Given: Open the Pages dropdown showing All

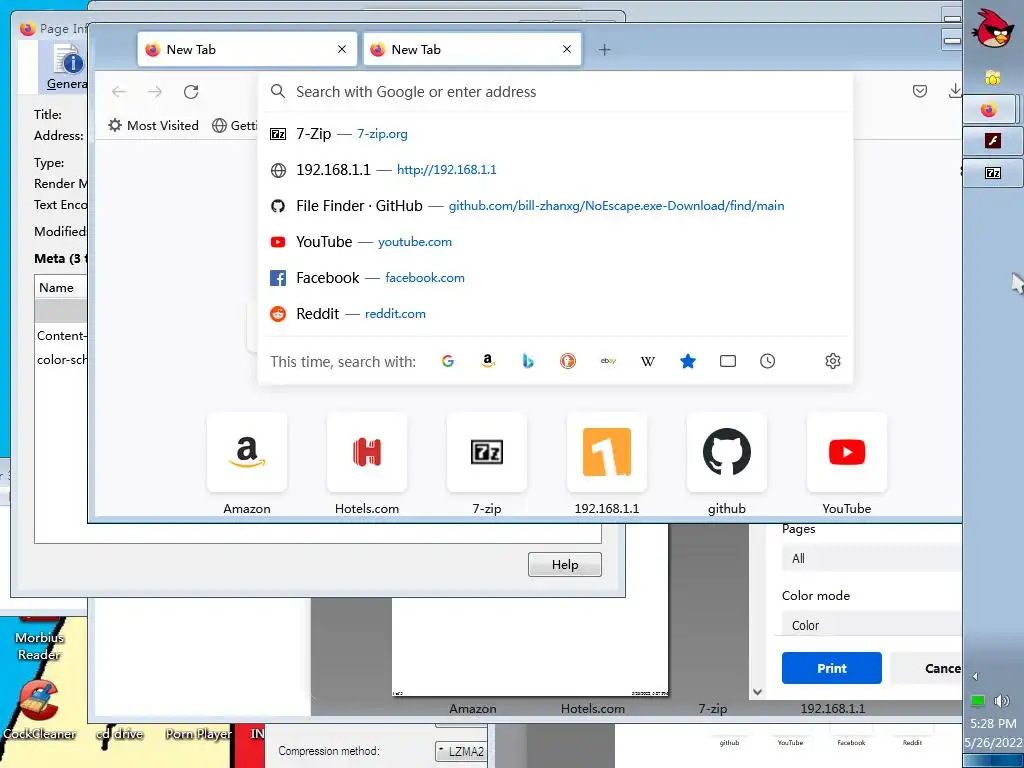Looking at the screenshot, I should click(872, 558).
